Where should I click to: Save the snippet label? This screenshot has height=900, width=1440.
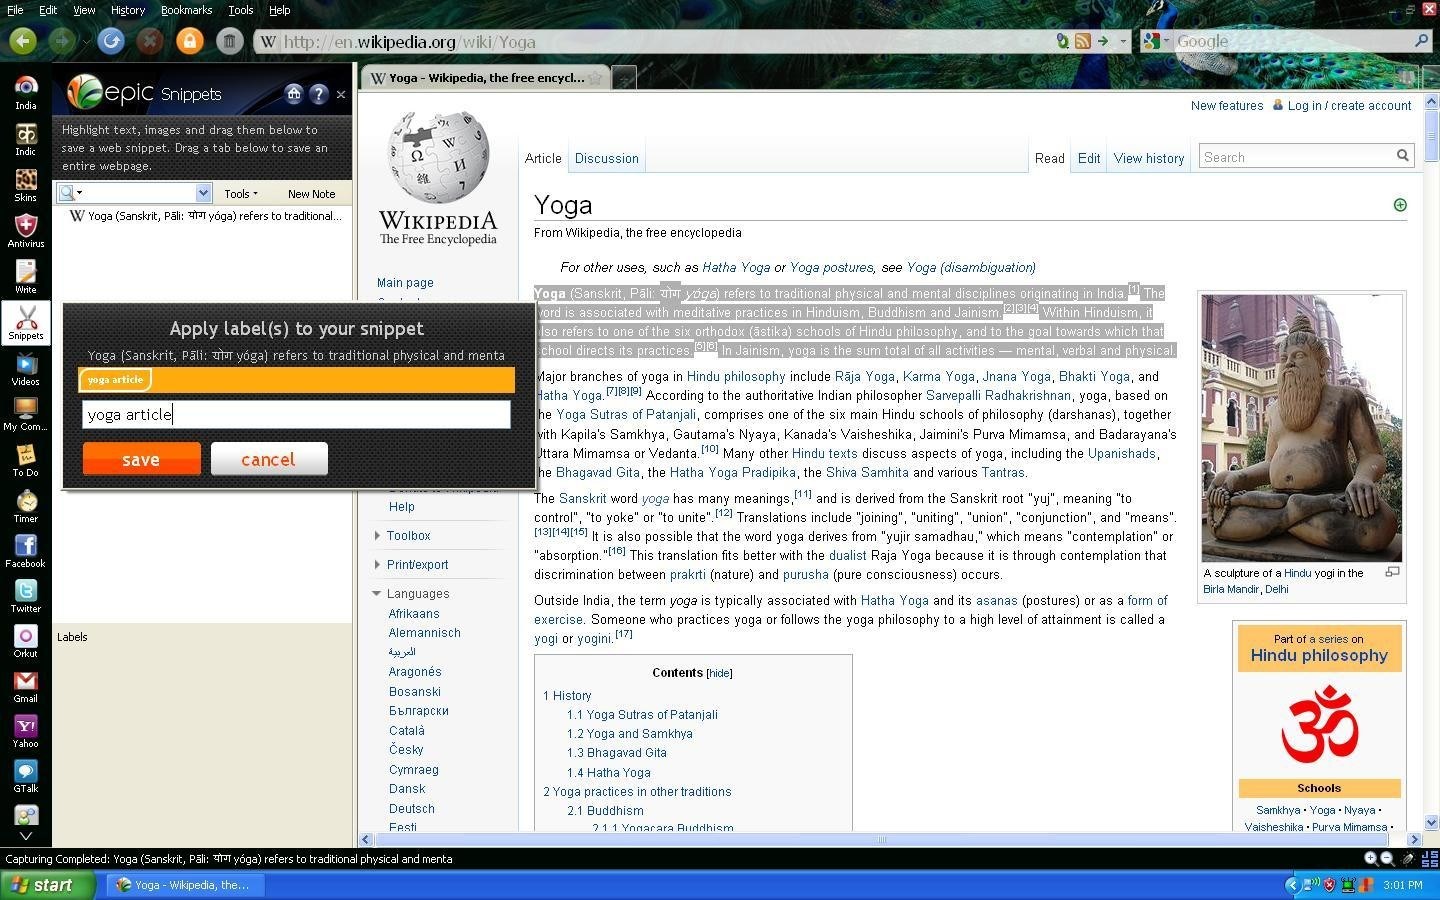(x=141, y=459)
